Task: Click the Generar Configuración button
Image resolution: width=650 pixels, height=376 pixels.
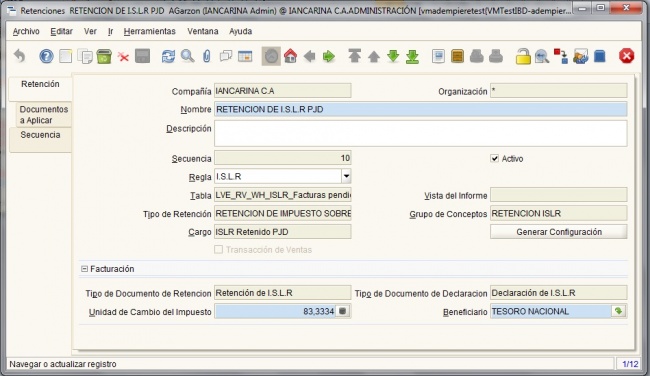Action: click(x=558, y=232)
